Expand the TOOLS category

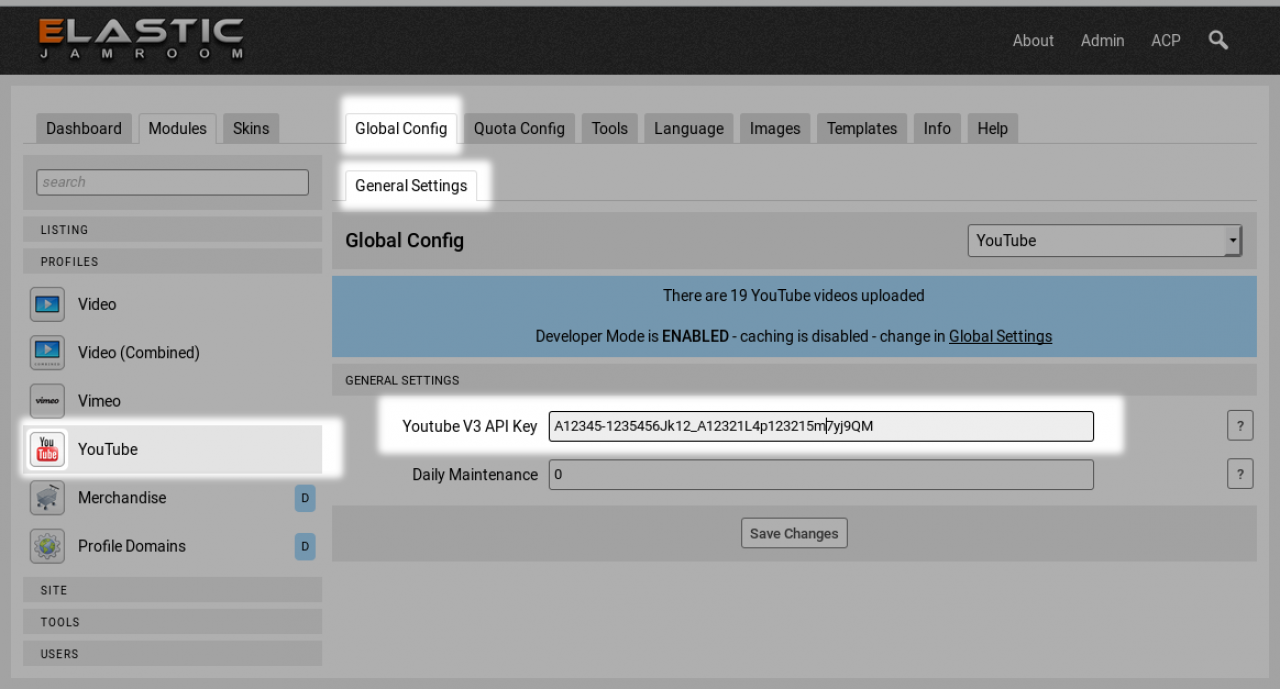[172, 622]
